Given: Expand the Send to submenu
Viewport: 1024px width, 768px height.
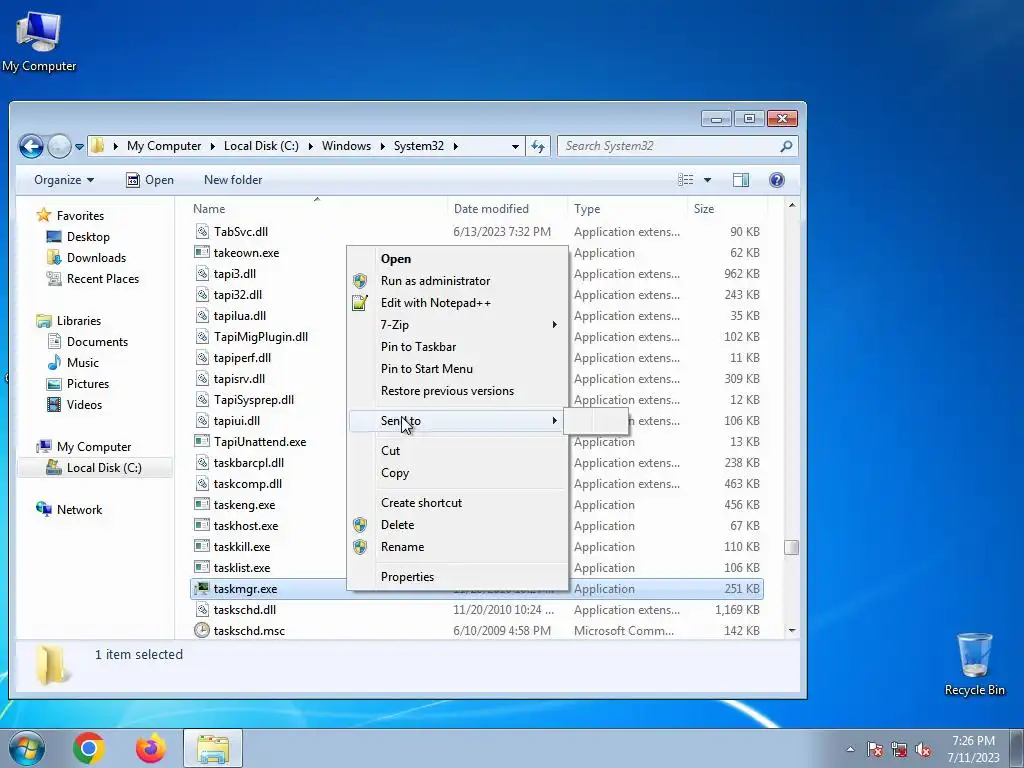Looking at the screenshot, I should tap(457, 421).
